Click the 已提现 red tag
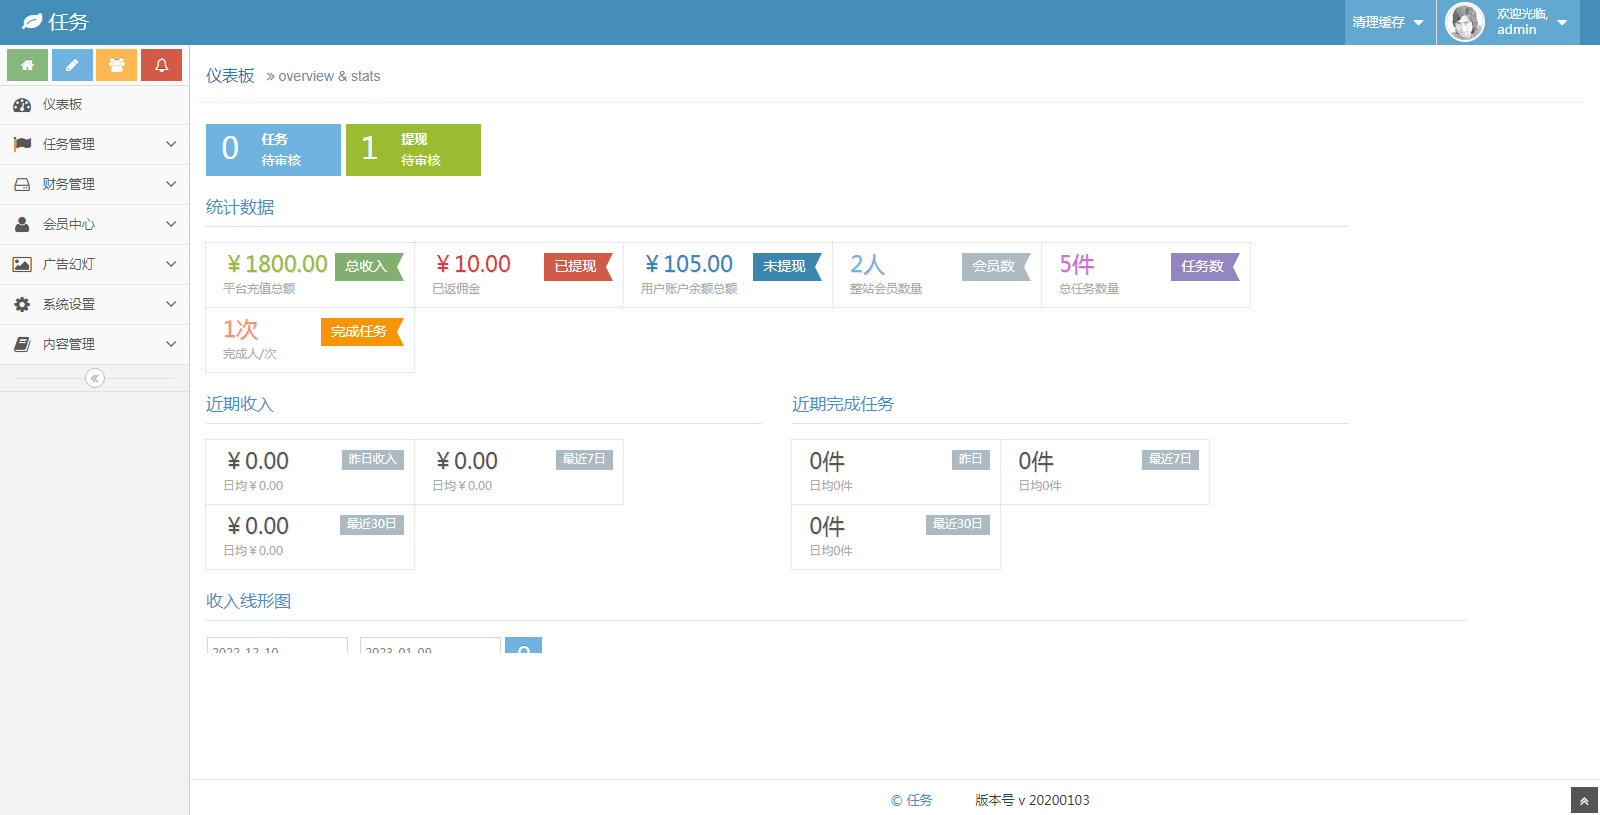Viewport: 1600px width, 815px height. pyautogui.click(x=578, y=266)
